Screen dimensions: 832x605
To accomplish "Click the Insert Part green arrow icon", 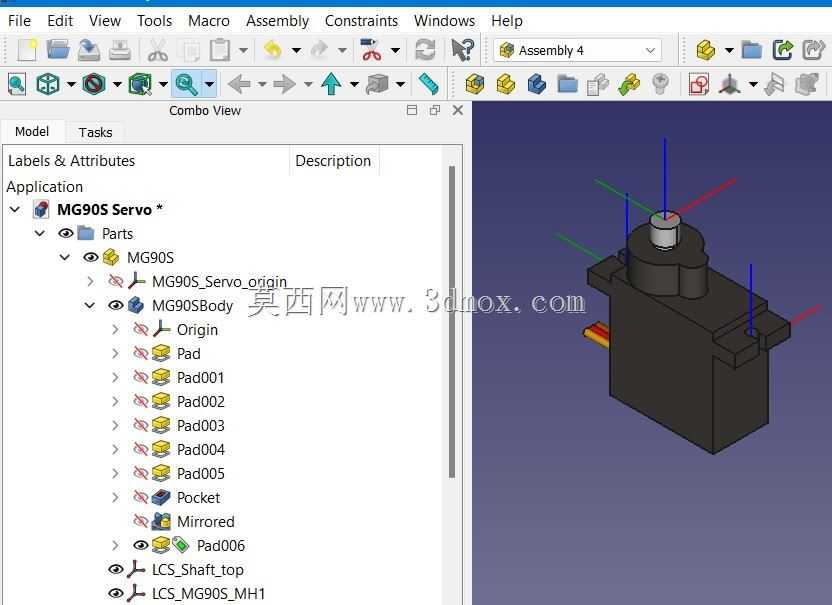I will point(629,84).
